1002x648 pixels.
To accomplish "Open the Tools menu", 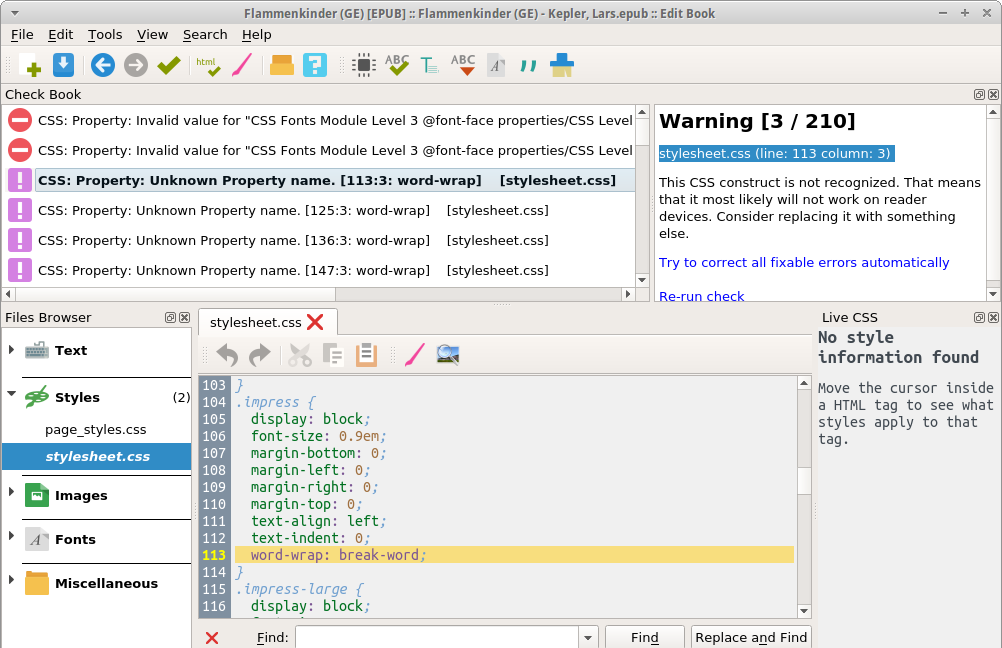I will [x=105, y=34].
